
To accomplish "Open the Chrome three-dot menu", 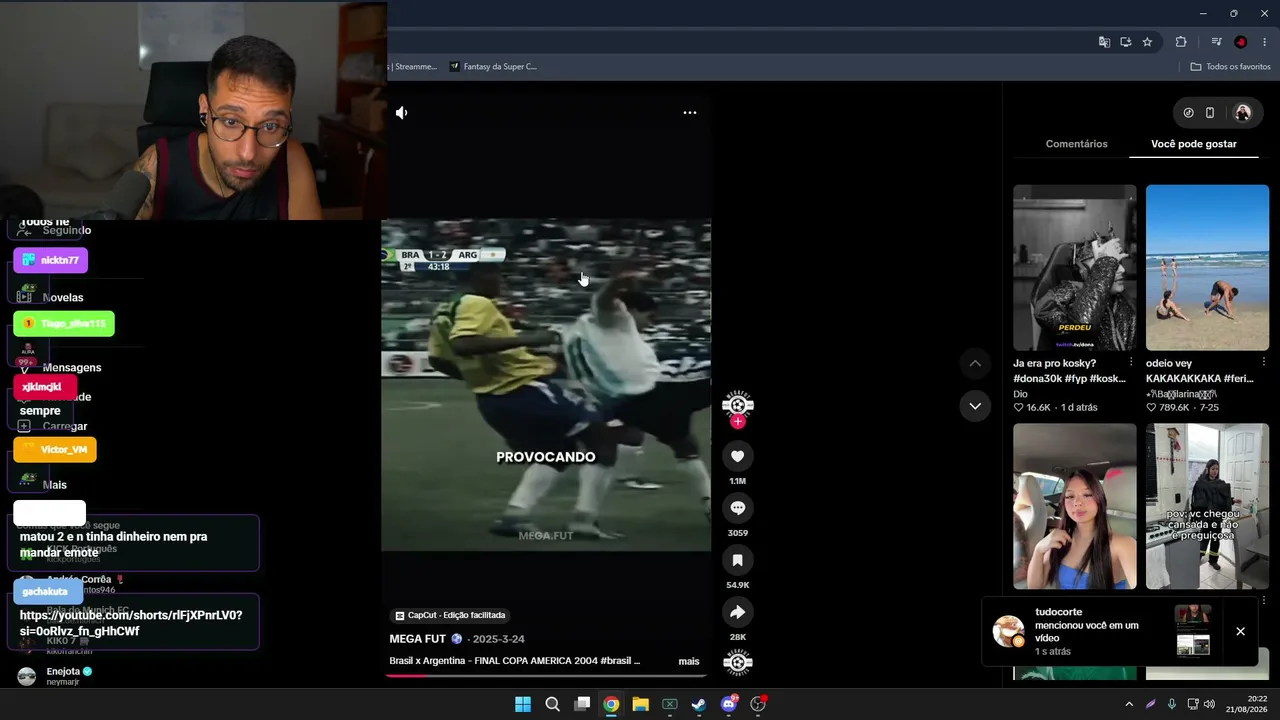I will [x=1264, y=42].
